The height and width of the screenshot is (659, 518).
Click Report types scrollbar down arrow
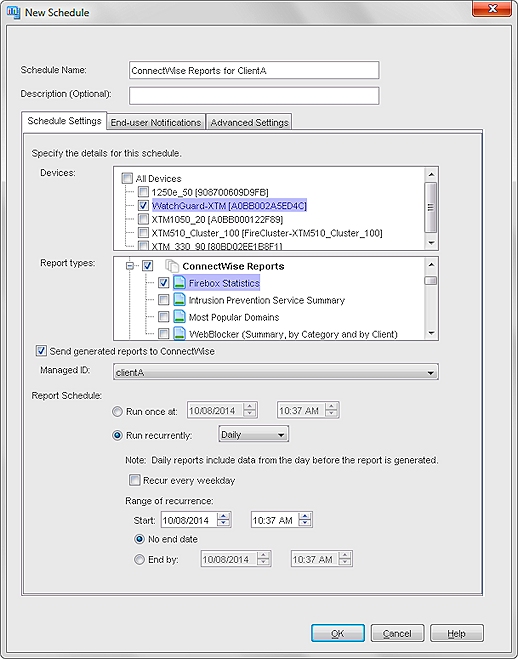431,333
